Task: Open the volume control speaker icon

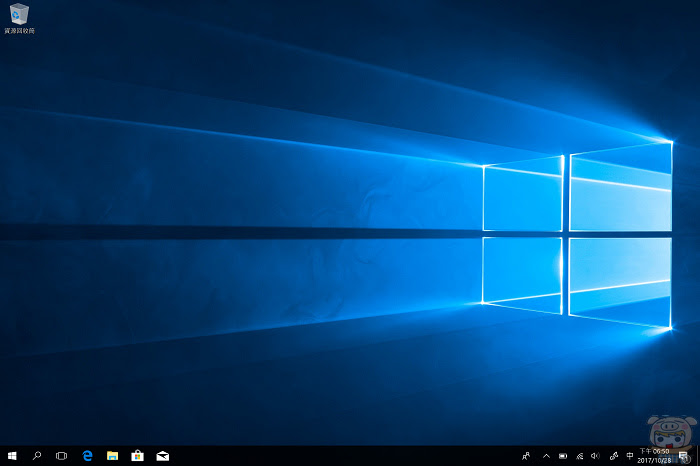Action: coord(596,456)
